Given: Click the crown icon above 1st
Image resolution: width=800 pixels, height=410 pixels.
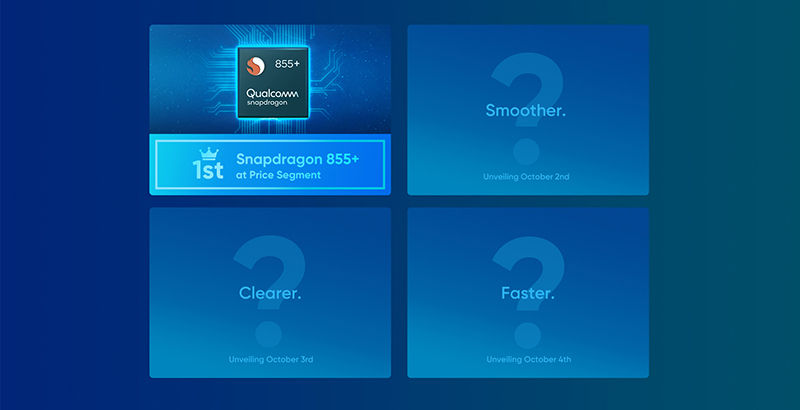Looking at the screenshot, I should (x=209, y=153).
